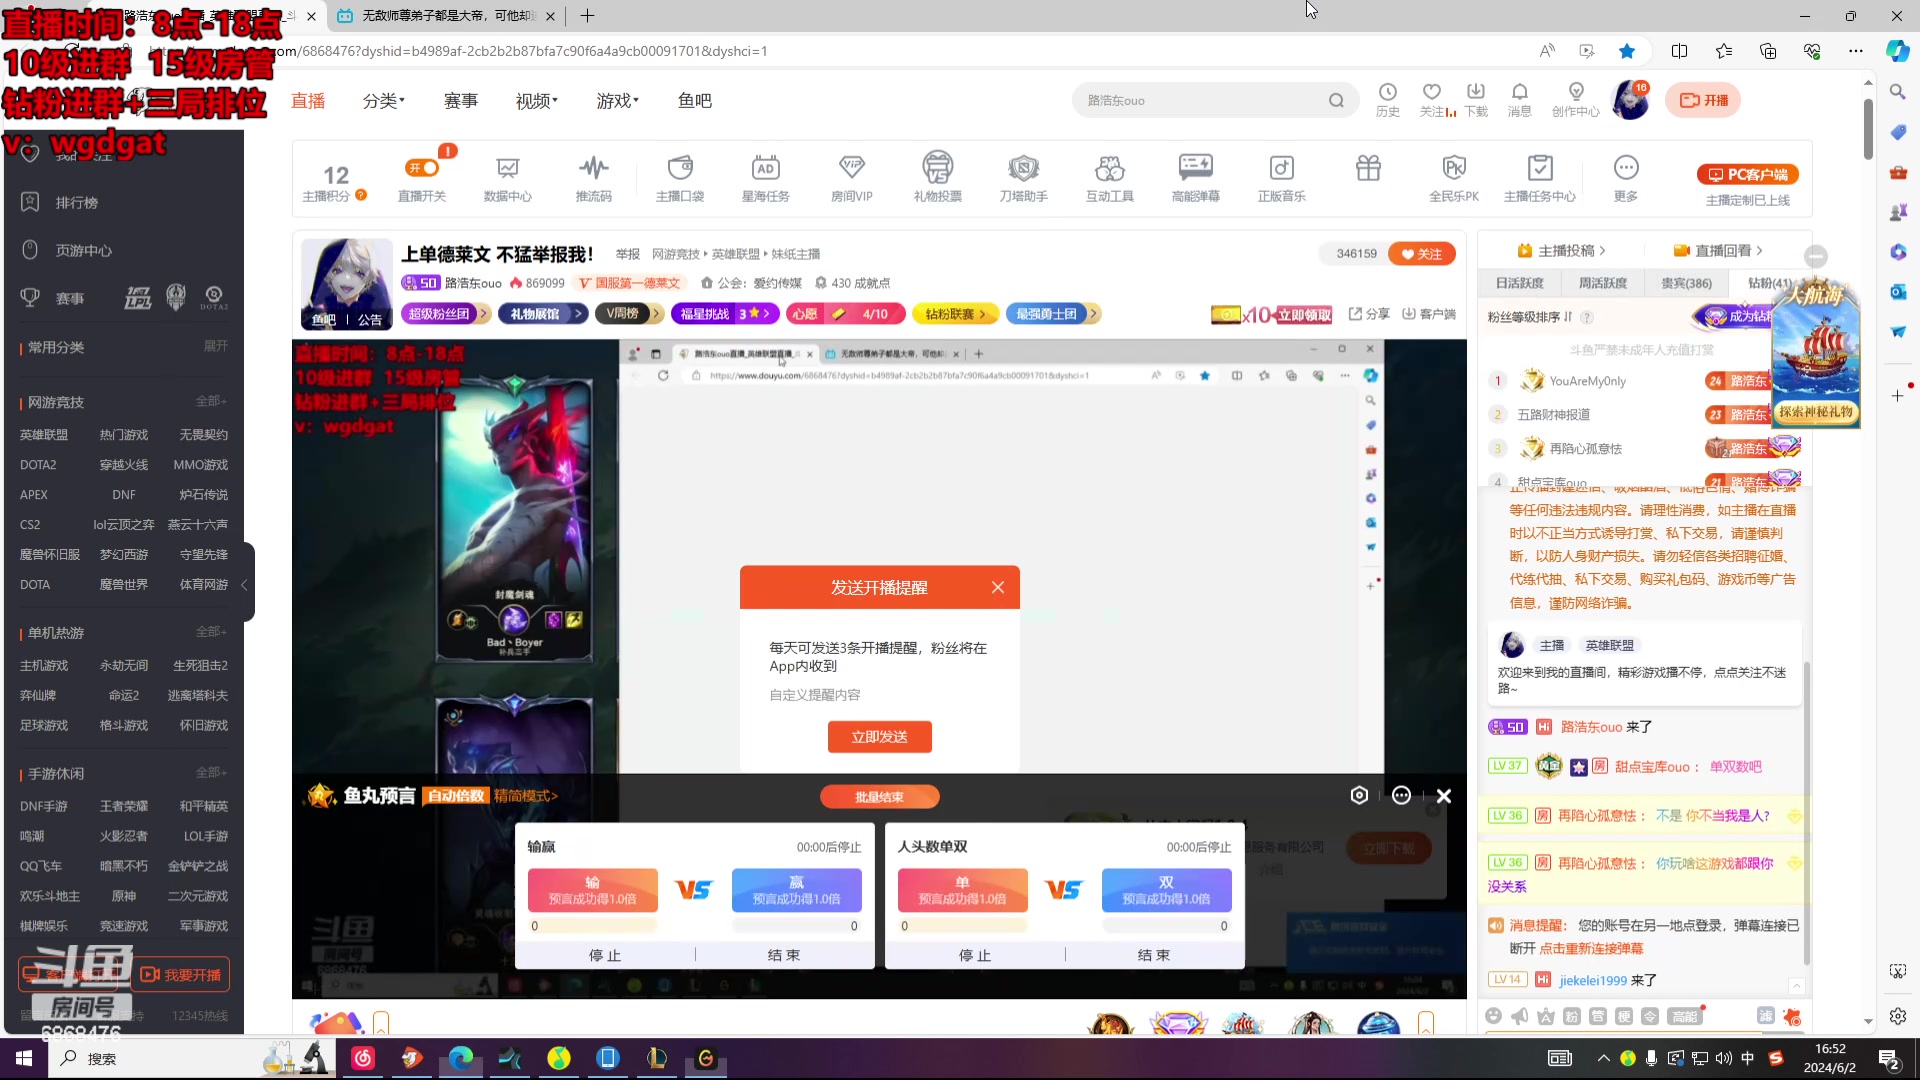Click the 关注 follow button next to 346159

pos(1422,254)
